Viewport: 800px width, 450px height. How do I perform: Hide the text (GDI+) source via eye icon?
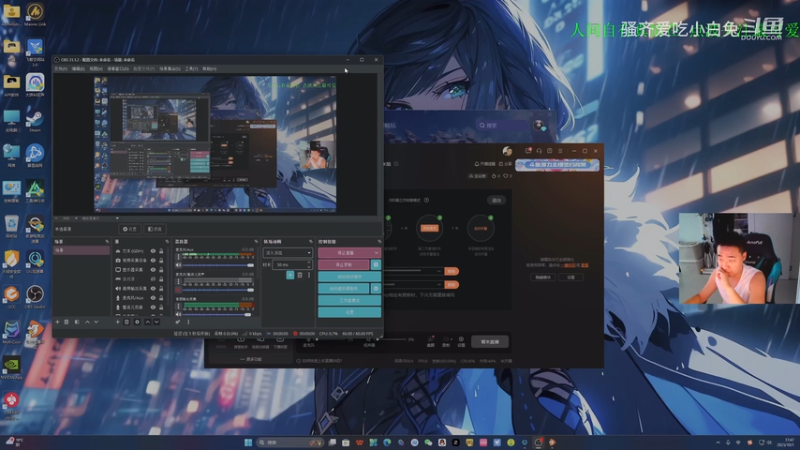[153, 251]
